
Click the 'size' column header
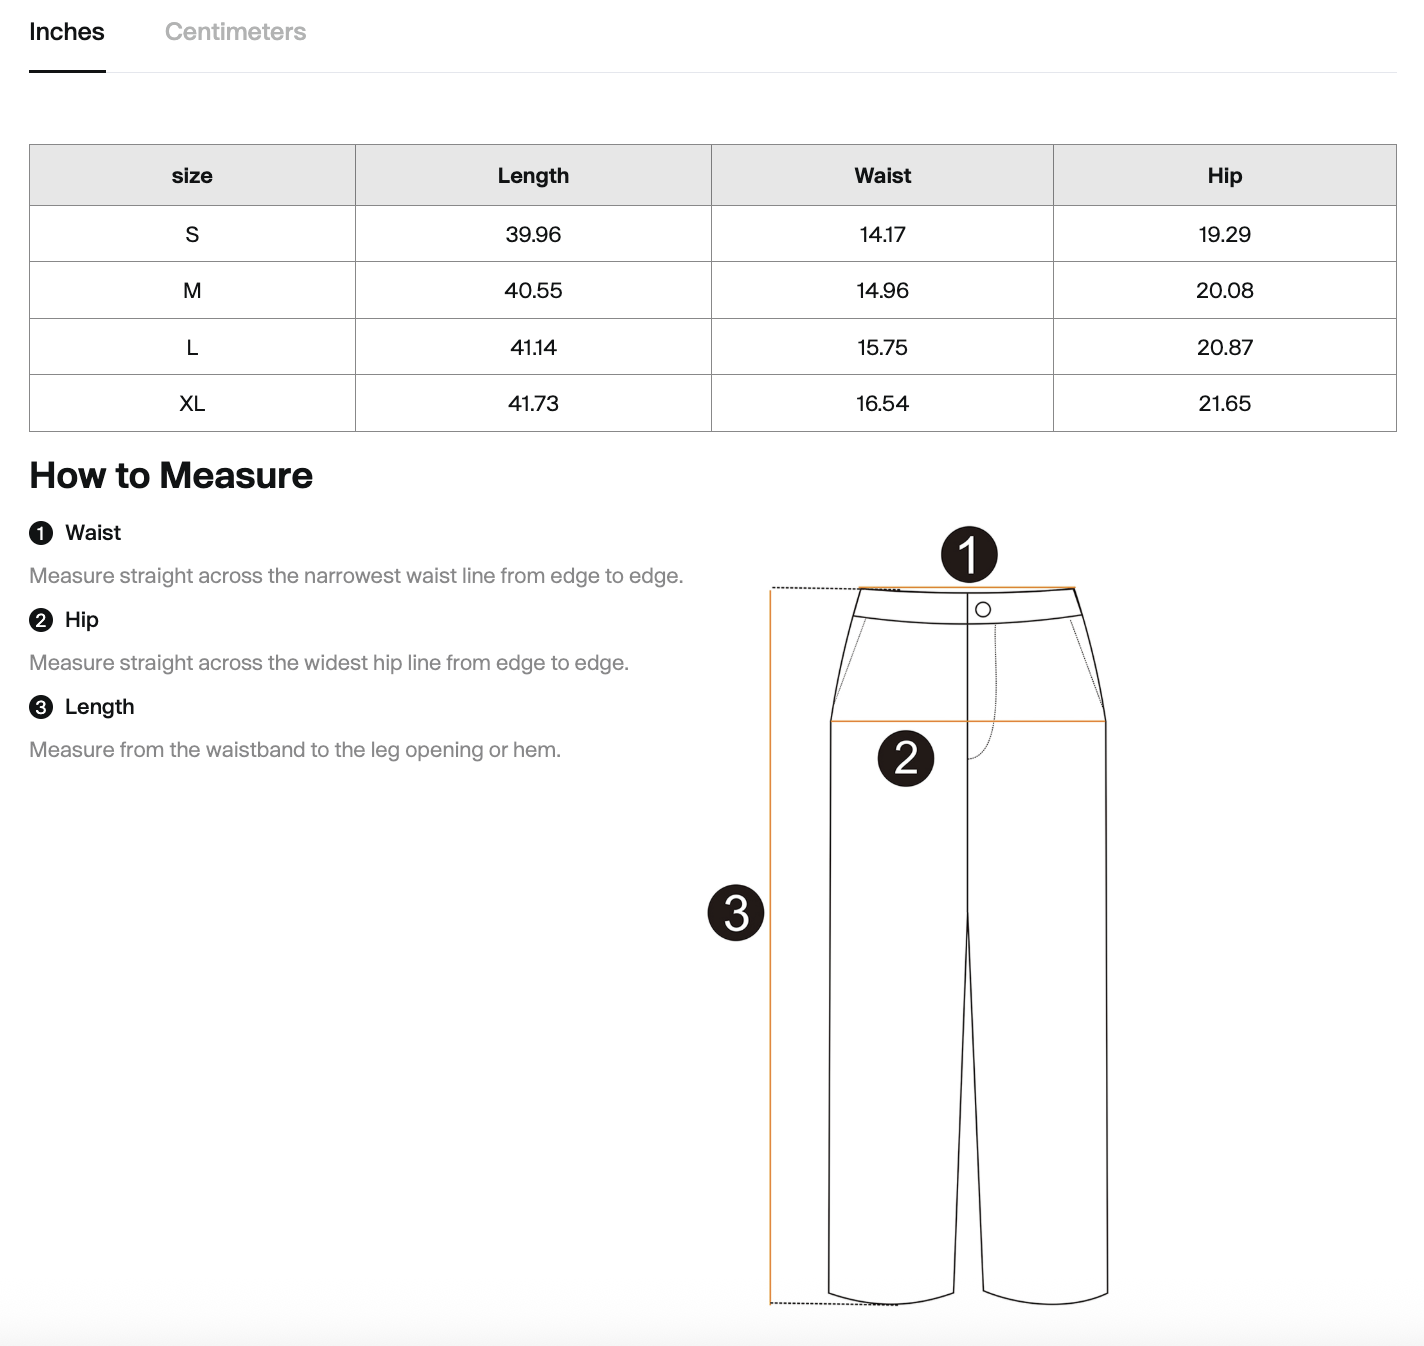192,176
